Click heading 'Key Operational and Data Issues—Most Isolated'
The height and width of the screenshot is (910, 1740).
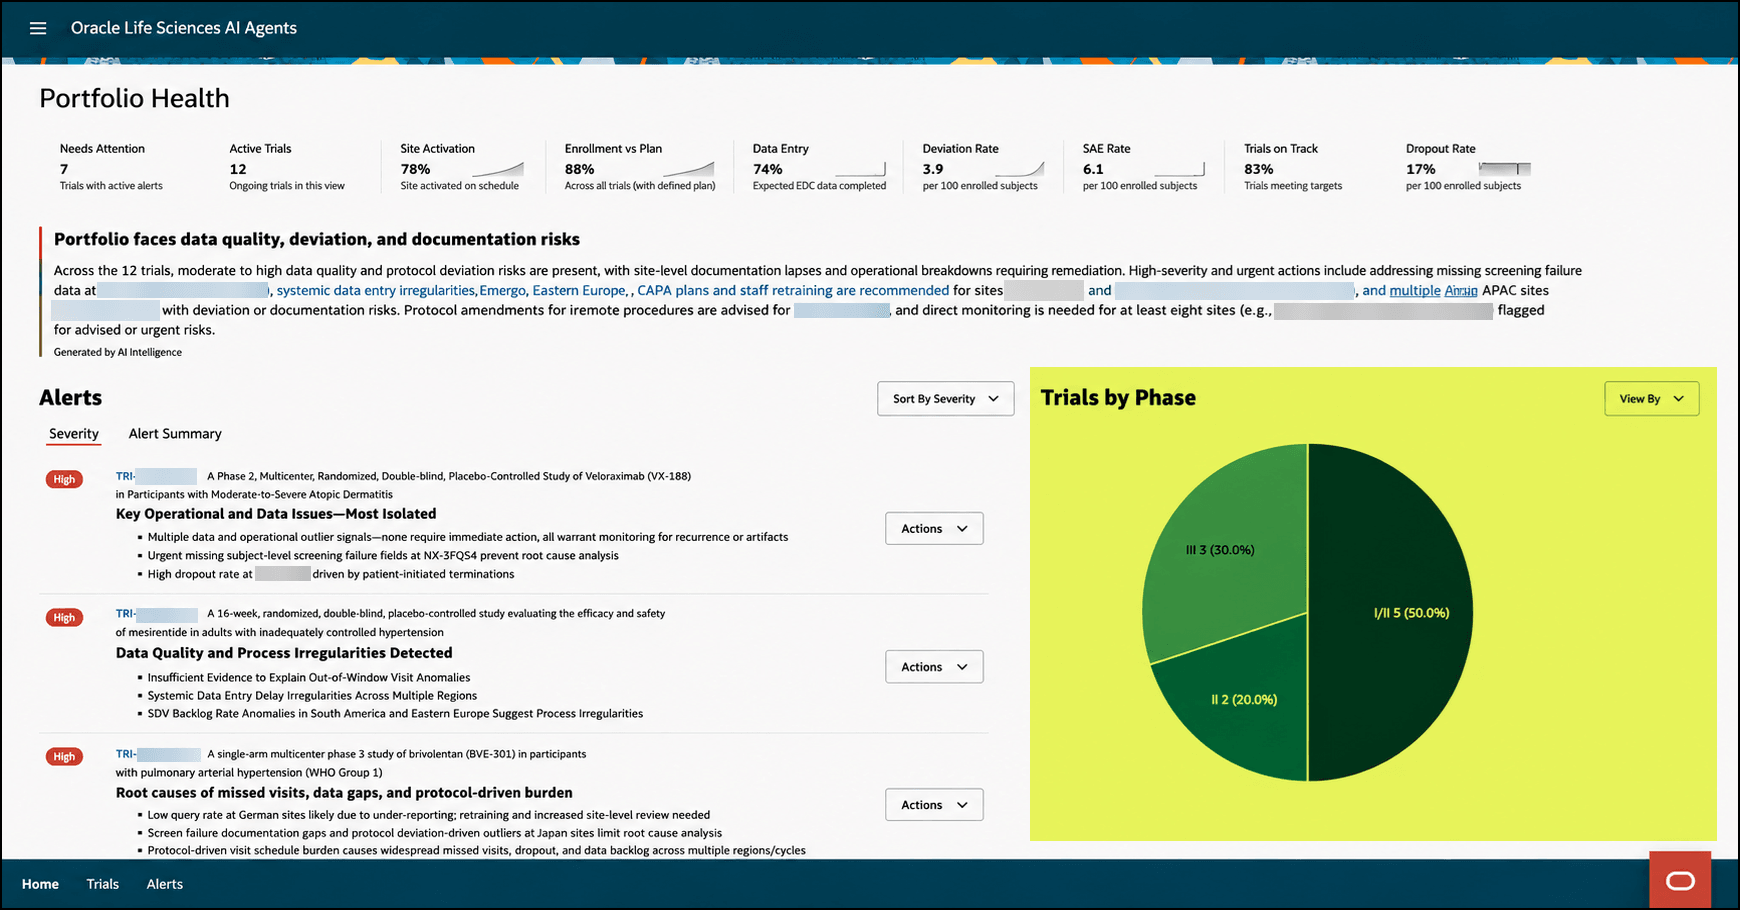[276, 514]
